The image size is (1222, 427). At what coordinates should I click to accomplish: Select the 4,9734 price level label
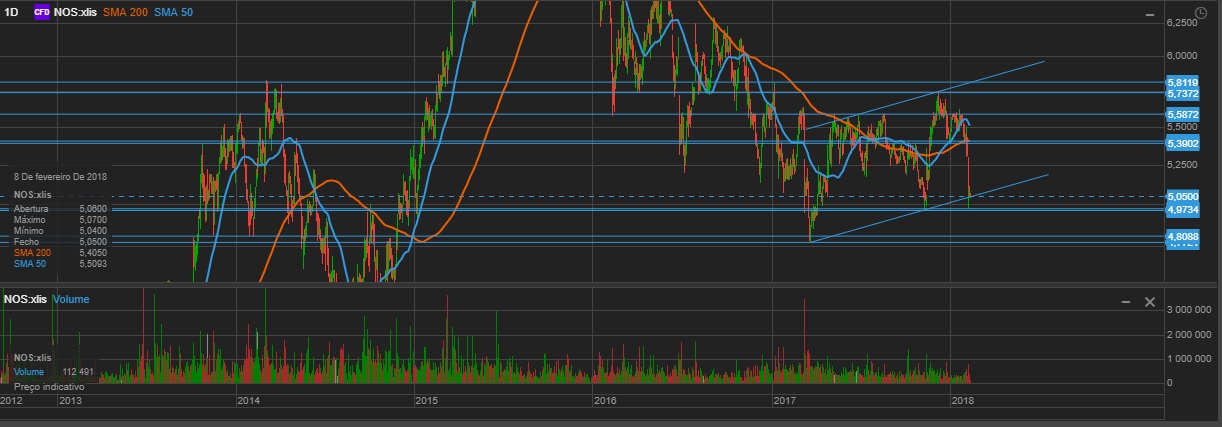[1183, 209]
